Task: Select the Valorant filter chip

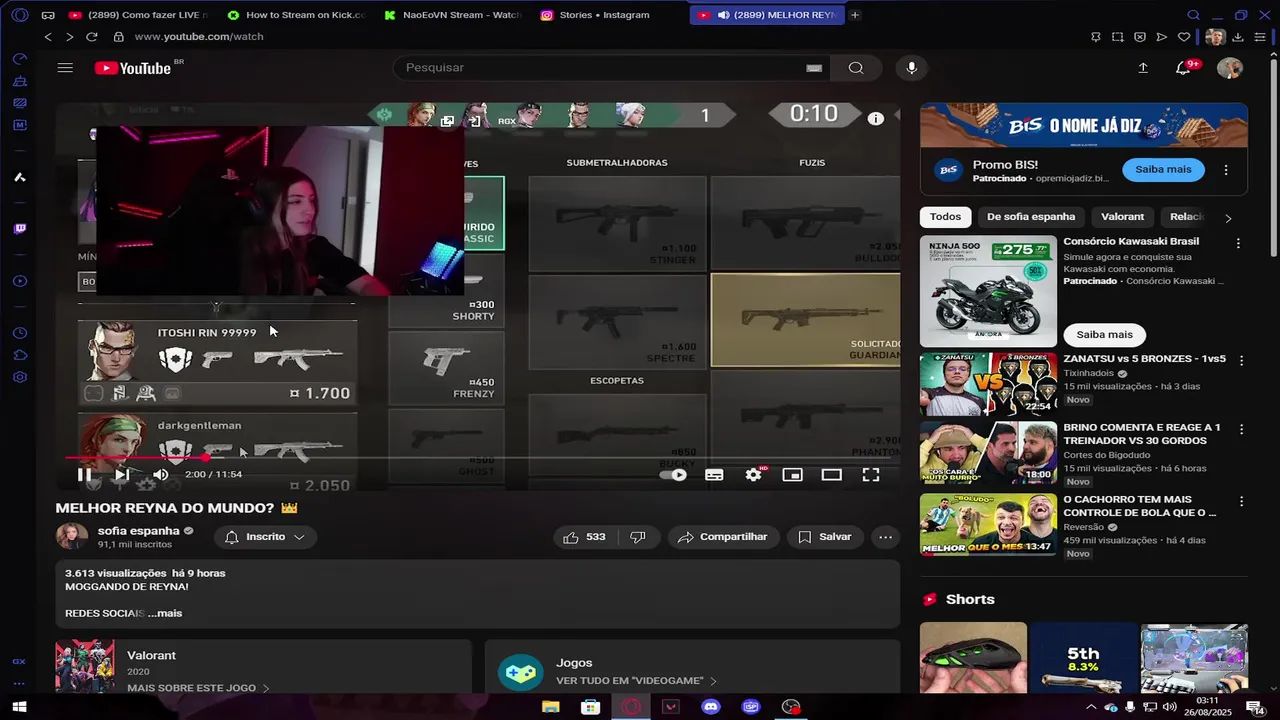Action: coord(1122,217)
